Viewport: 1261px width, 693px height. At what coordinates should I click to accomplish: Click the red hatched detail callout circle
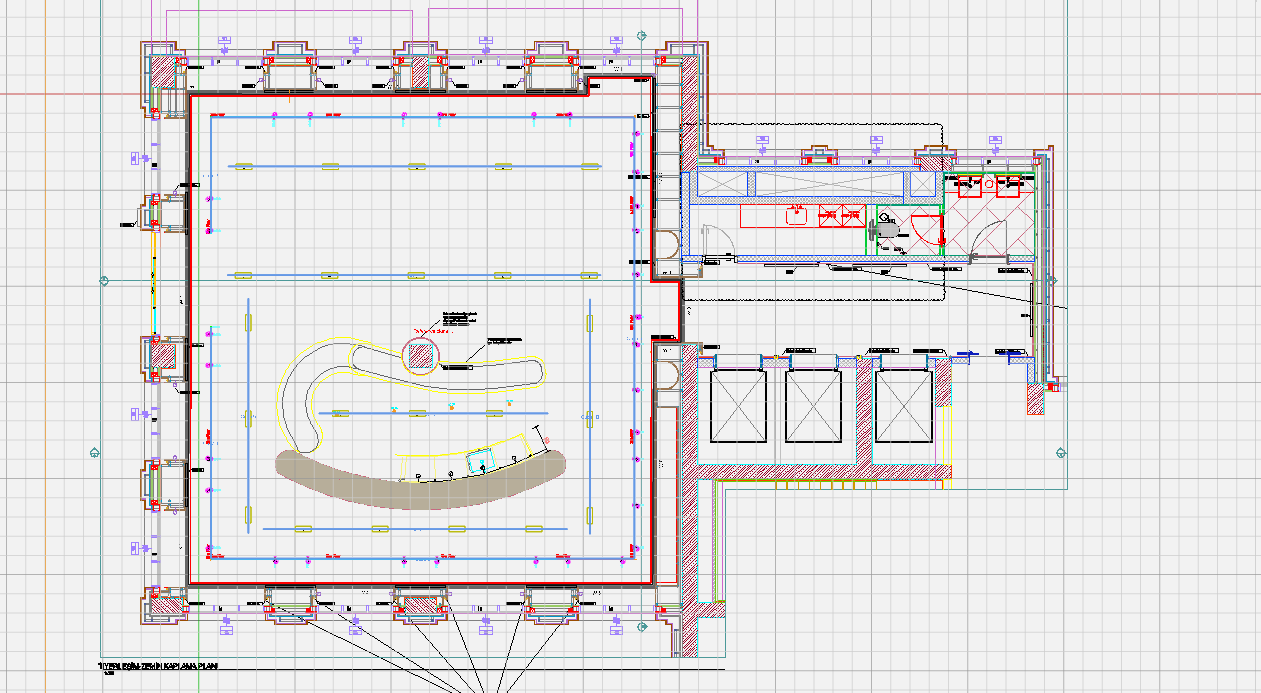click(x=420, y=356)
